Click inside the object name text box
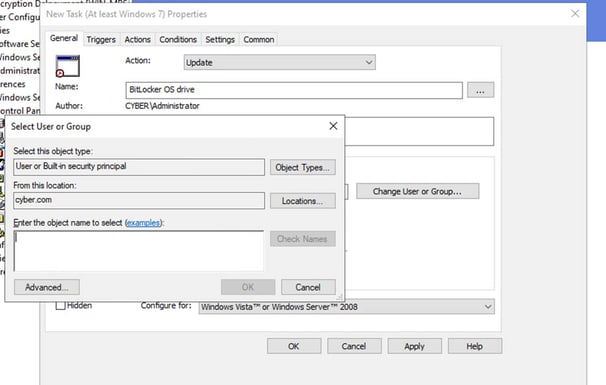This screenshot has width=606, height=385. 139,251
